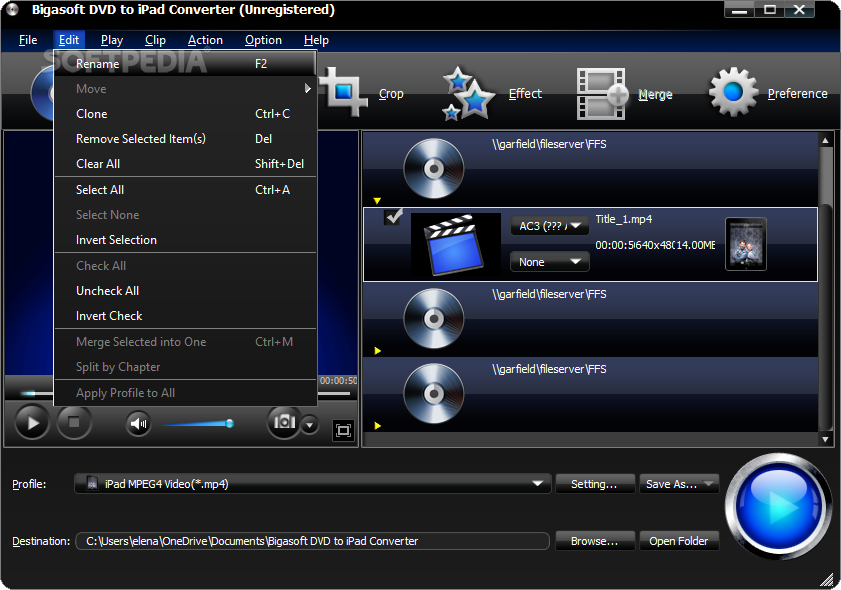This screenshot has height=590, width=841.
Task: Click the Destination path field
Action: pos(313,541)
